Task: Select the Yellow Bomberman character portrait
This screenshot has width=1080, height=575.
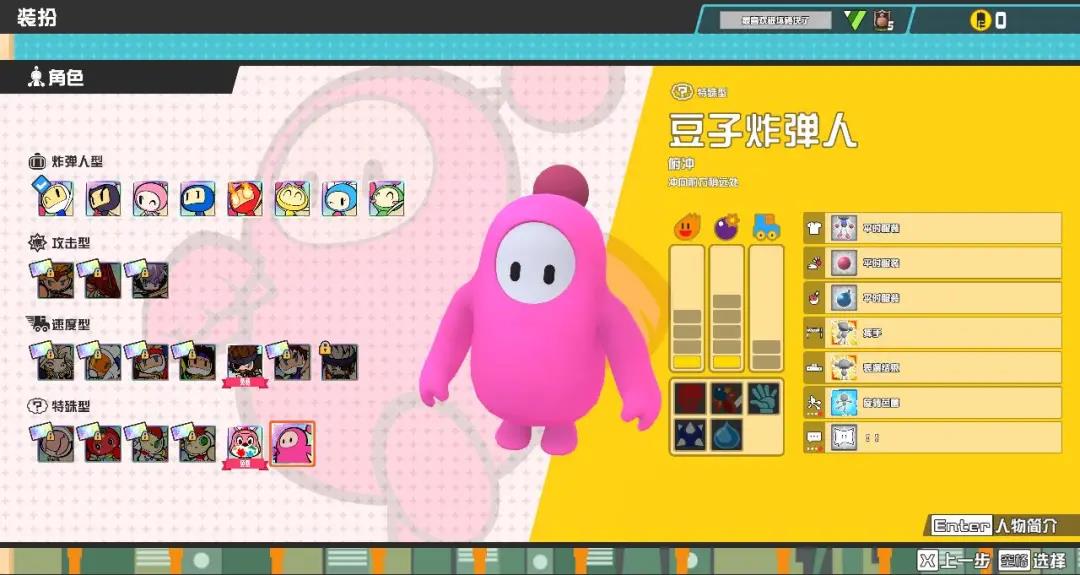Action: [x=292, y=199]
